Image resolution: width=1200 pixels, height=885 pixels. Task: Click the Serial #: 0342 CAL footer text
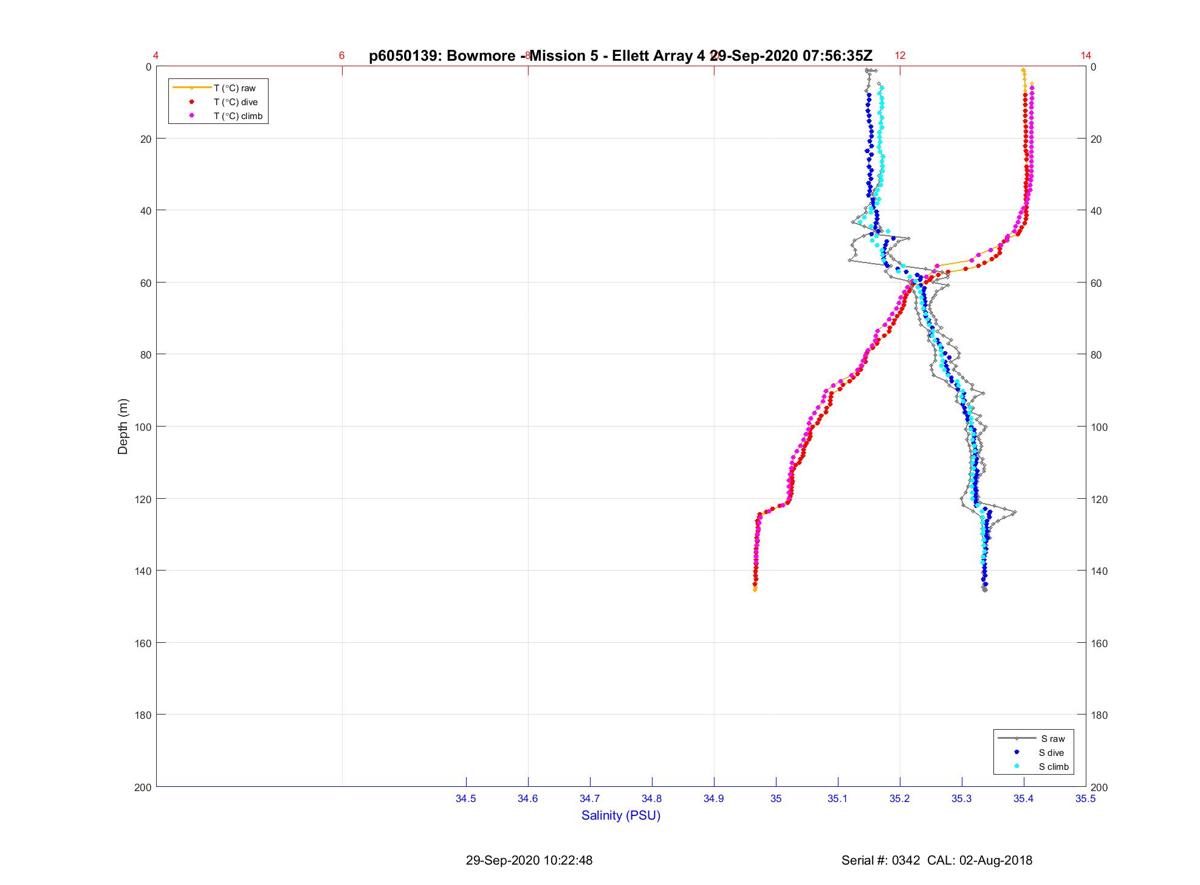pos(937,860)
